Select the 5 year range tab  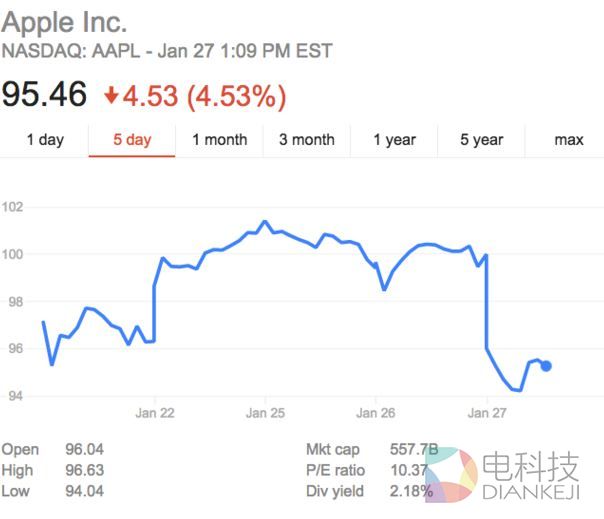[x=481, y=140]
